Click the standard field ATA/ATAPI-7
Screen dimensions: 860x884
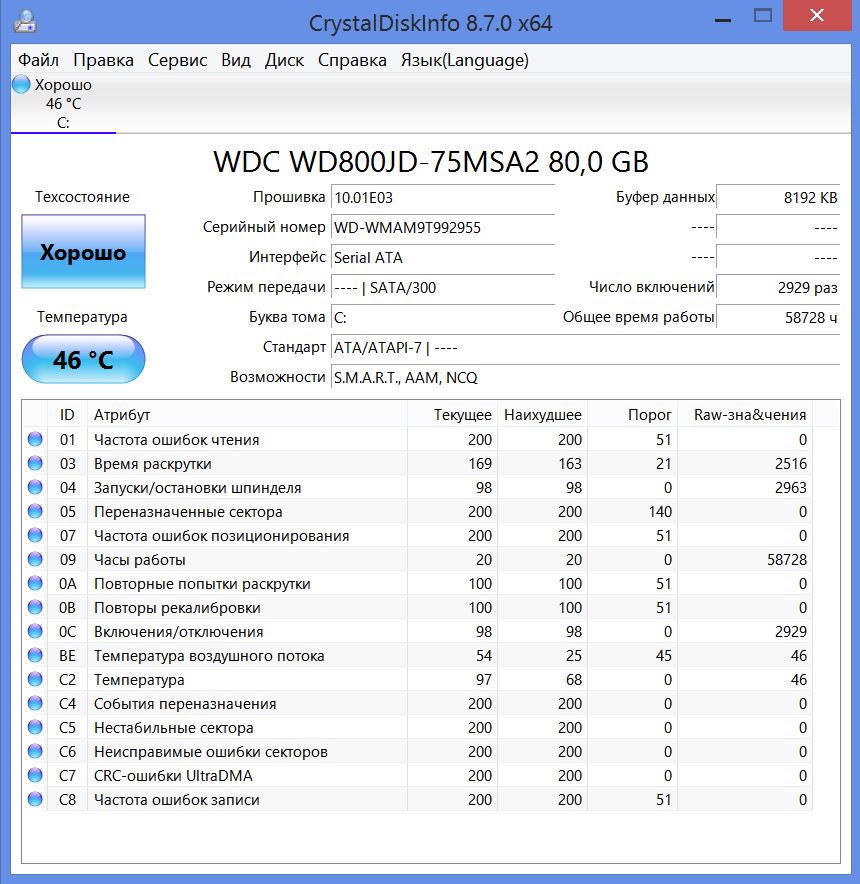coord(585,347)
